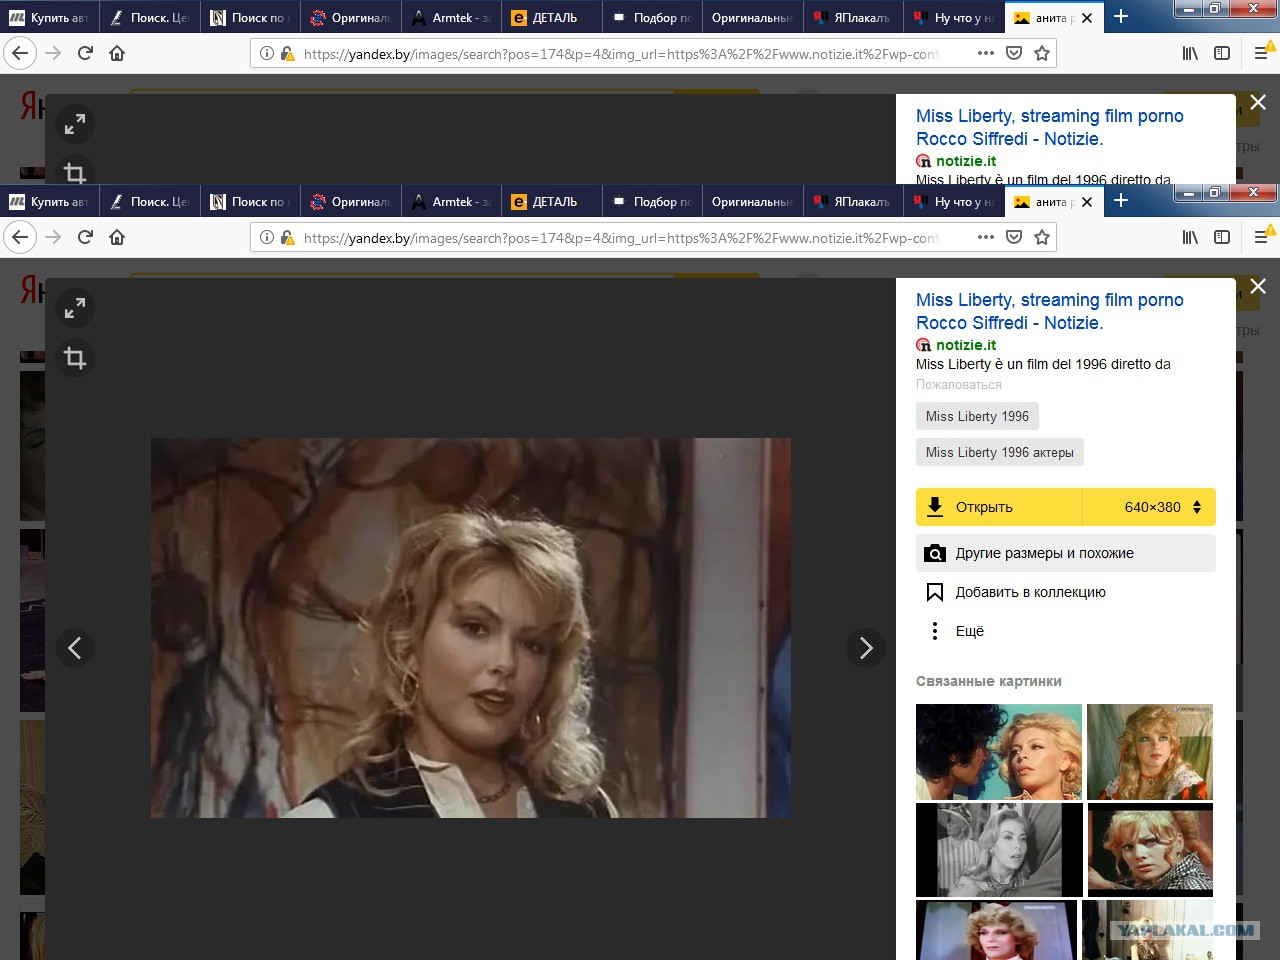
Task: Select the 'Miss Liberty 1996 актеры' suggestion chip
Action: (1000, 452)
